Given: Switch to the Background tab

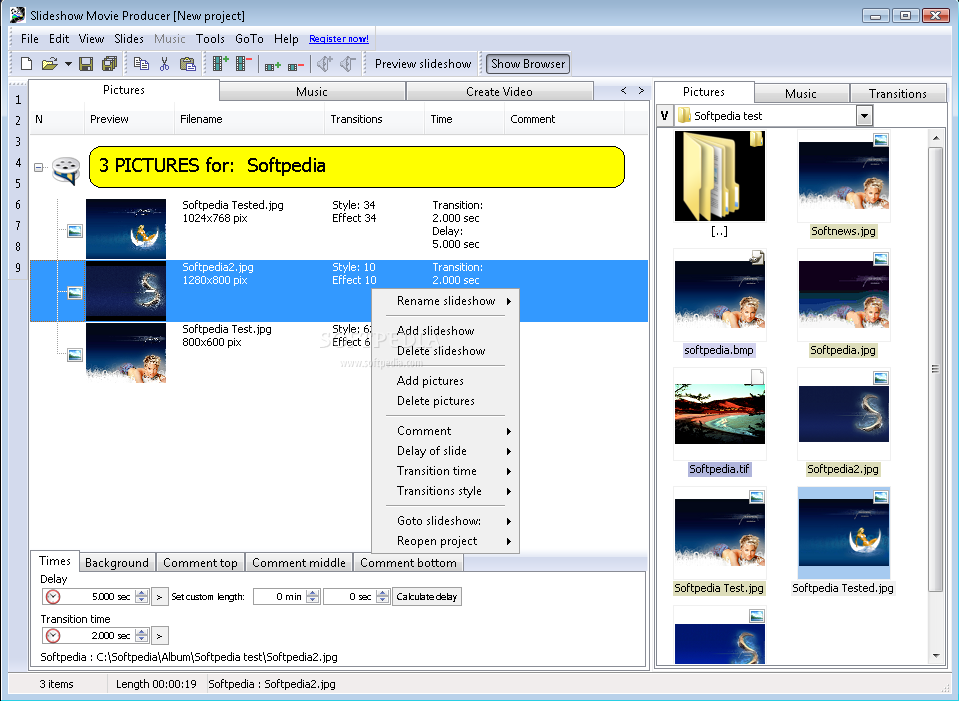Looking at the screenshot, I should click(117, 562).
